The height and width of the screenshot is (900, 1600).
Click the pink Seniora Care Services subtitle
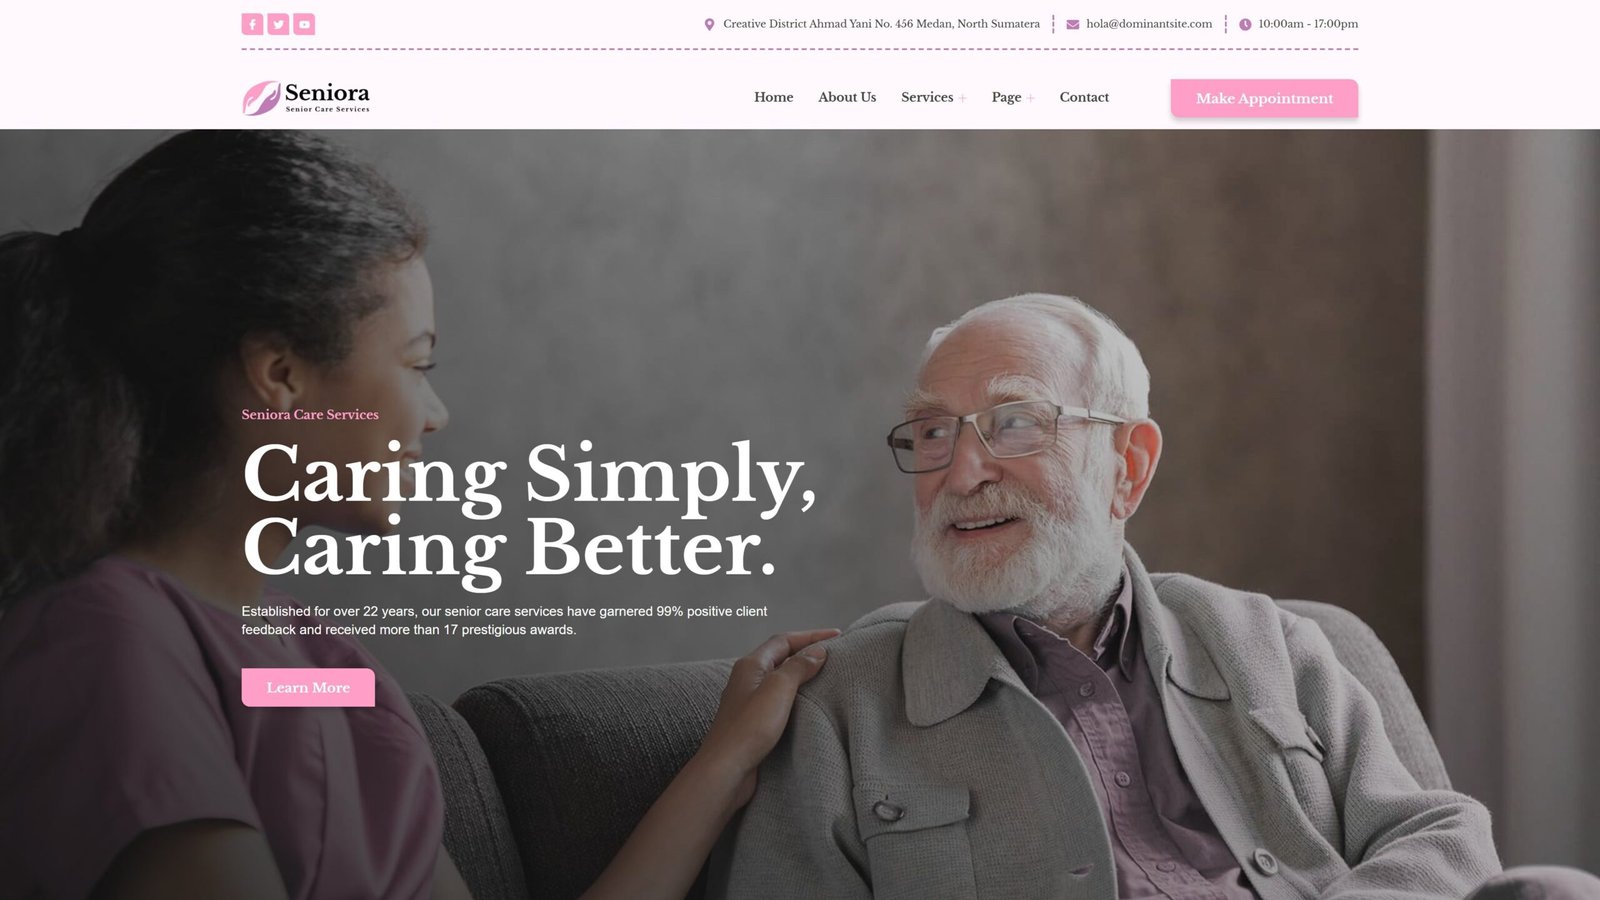(310, 414)
